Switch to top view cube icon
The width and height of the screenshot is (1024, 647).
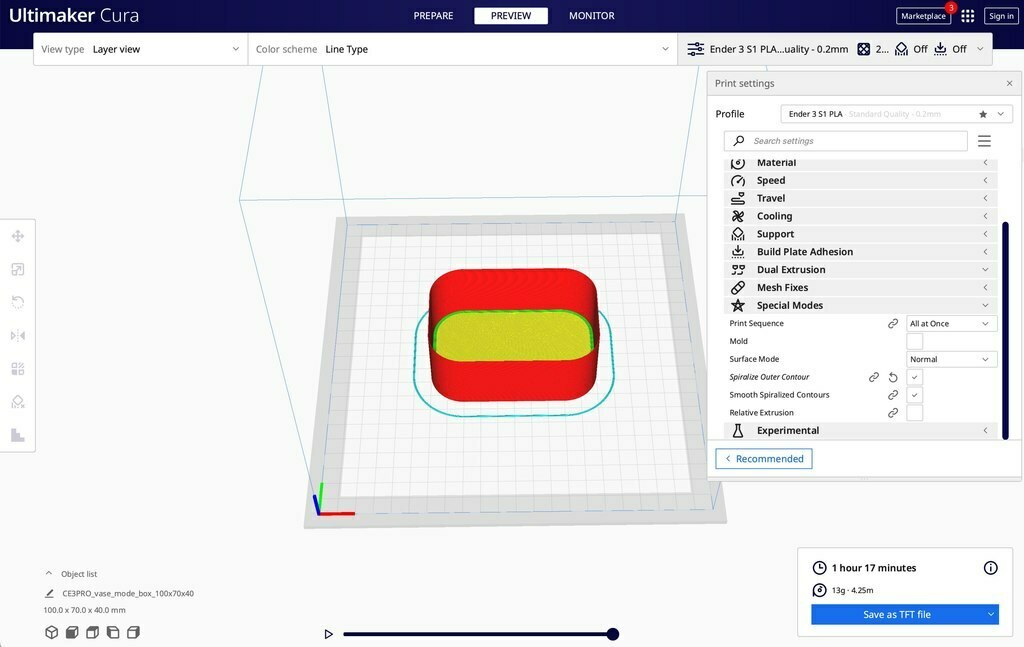click(93, 632)
